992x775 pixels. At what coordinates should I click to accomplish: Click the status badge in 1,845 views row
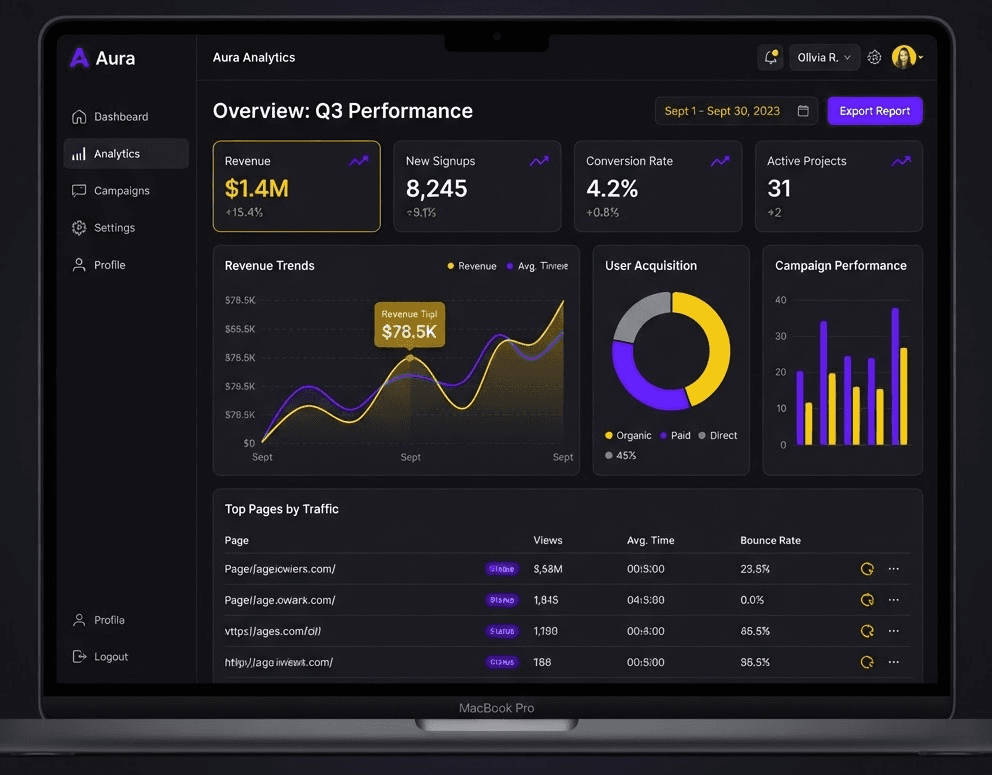pos(502,600)
